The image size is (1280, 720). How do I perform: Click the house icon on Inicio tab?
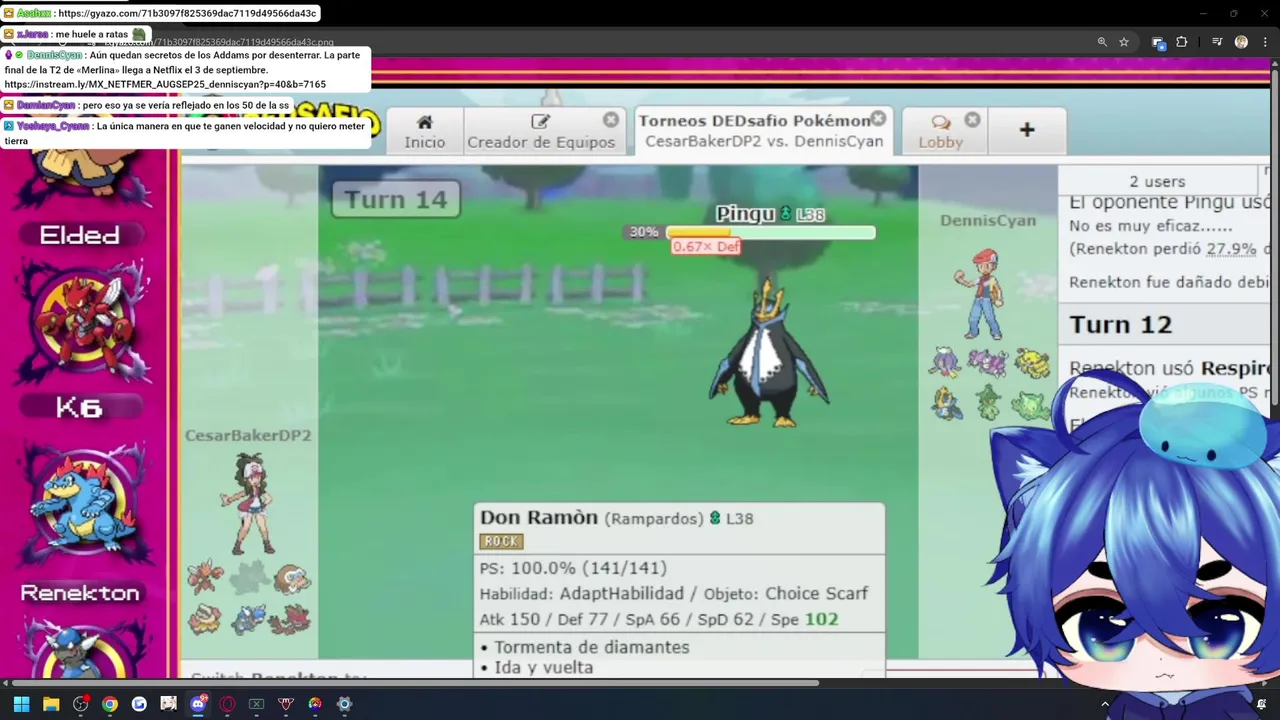tap(424, 122)
